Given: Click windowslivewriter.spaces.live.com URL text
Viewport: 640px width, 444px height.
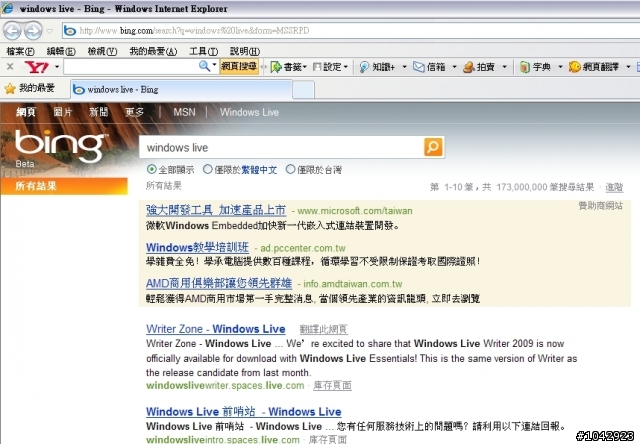Looking at the screenshot, I should 225,386.
